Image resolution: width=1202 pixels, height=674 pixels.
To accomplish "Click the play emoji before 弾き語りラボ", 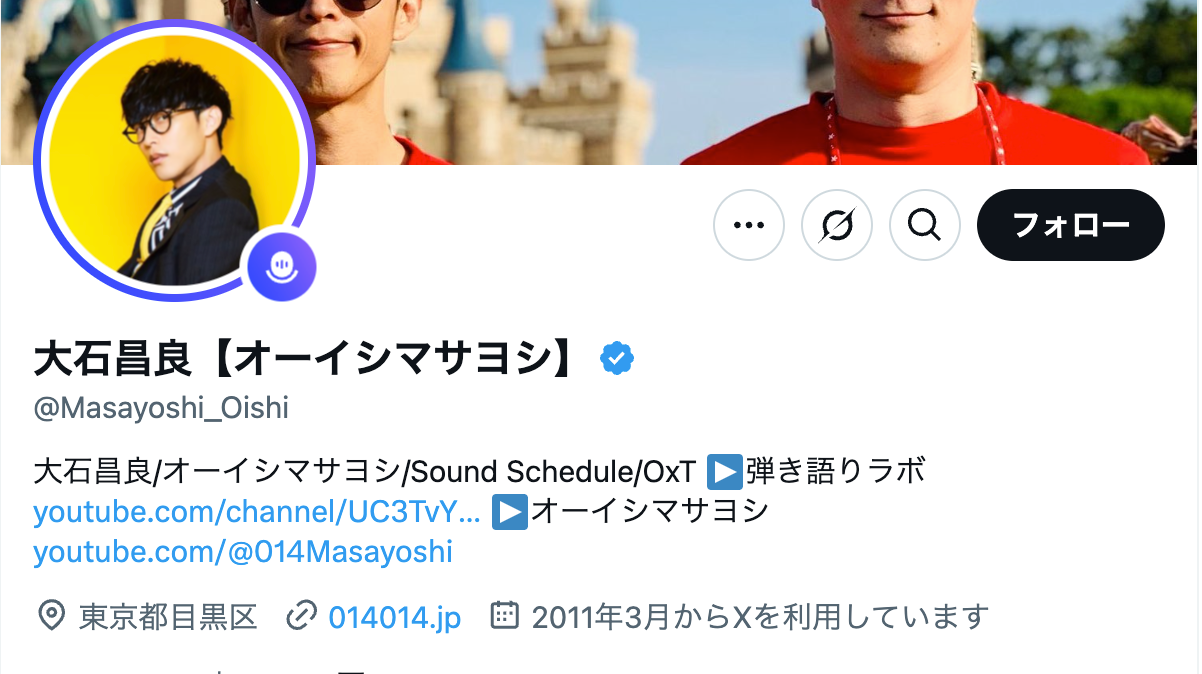I will 724,471.
